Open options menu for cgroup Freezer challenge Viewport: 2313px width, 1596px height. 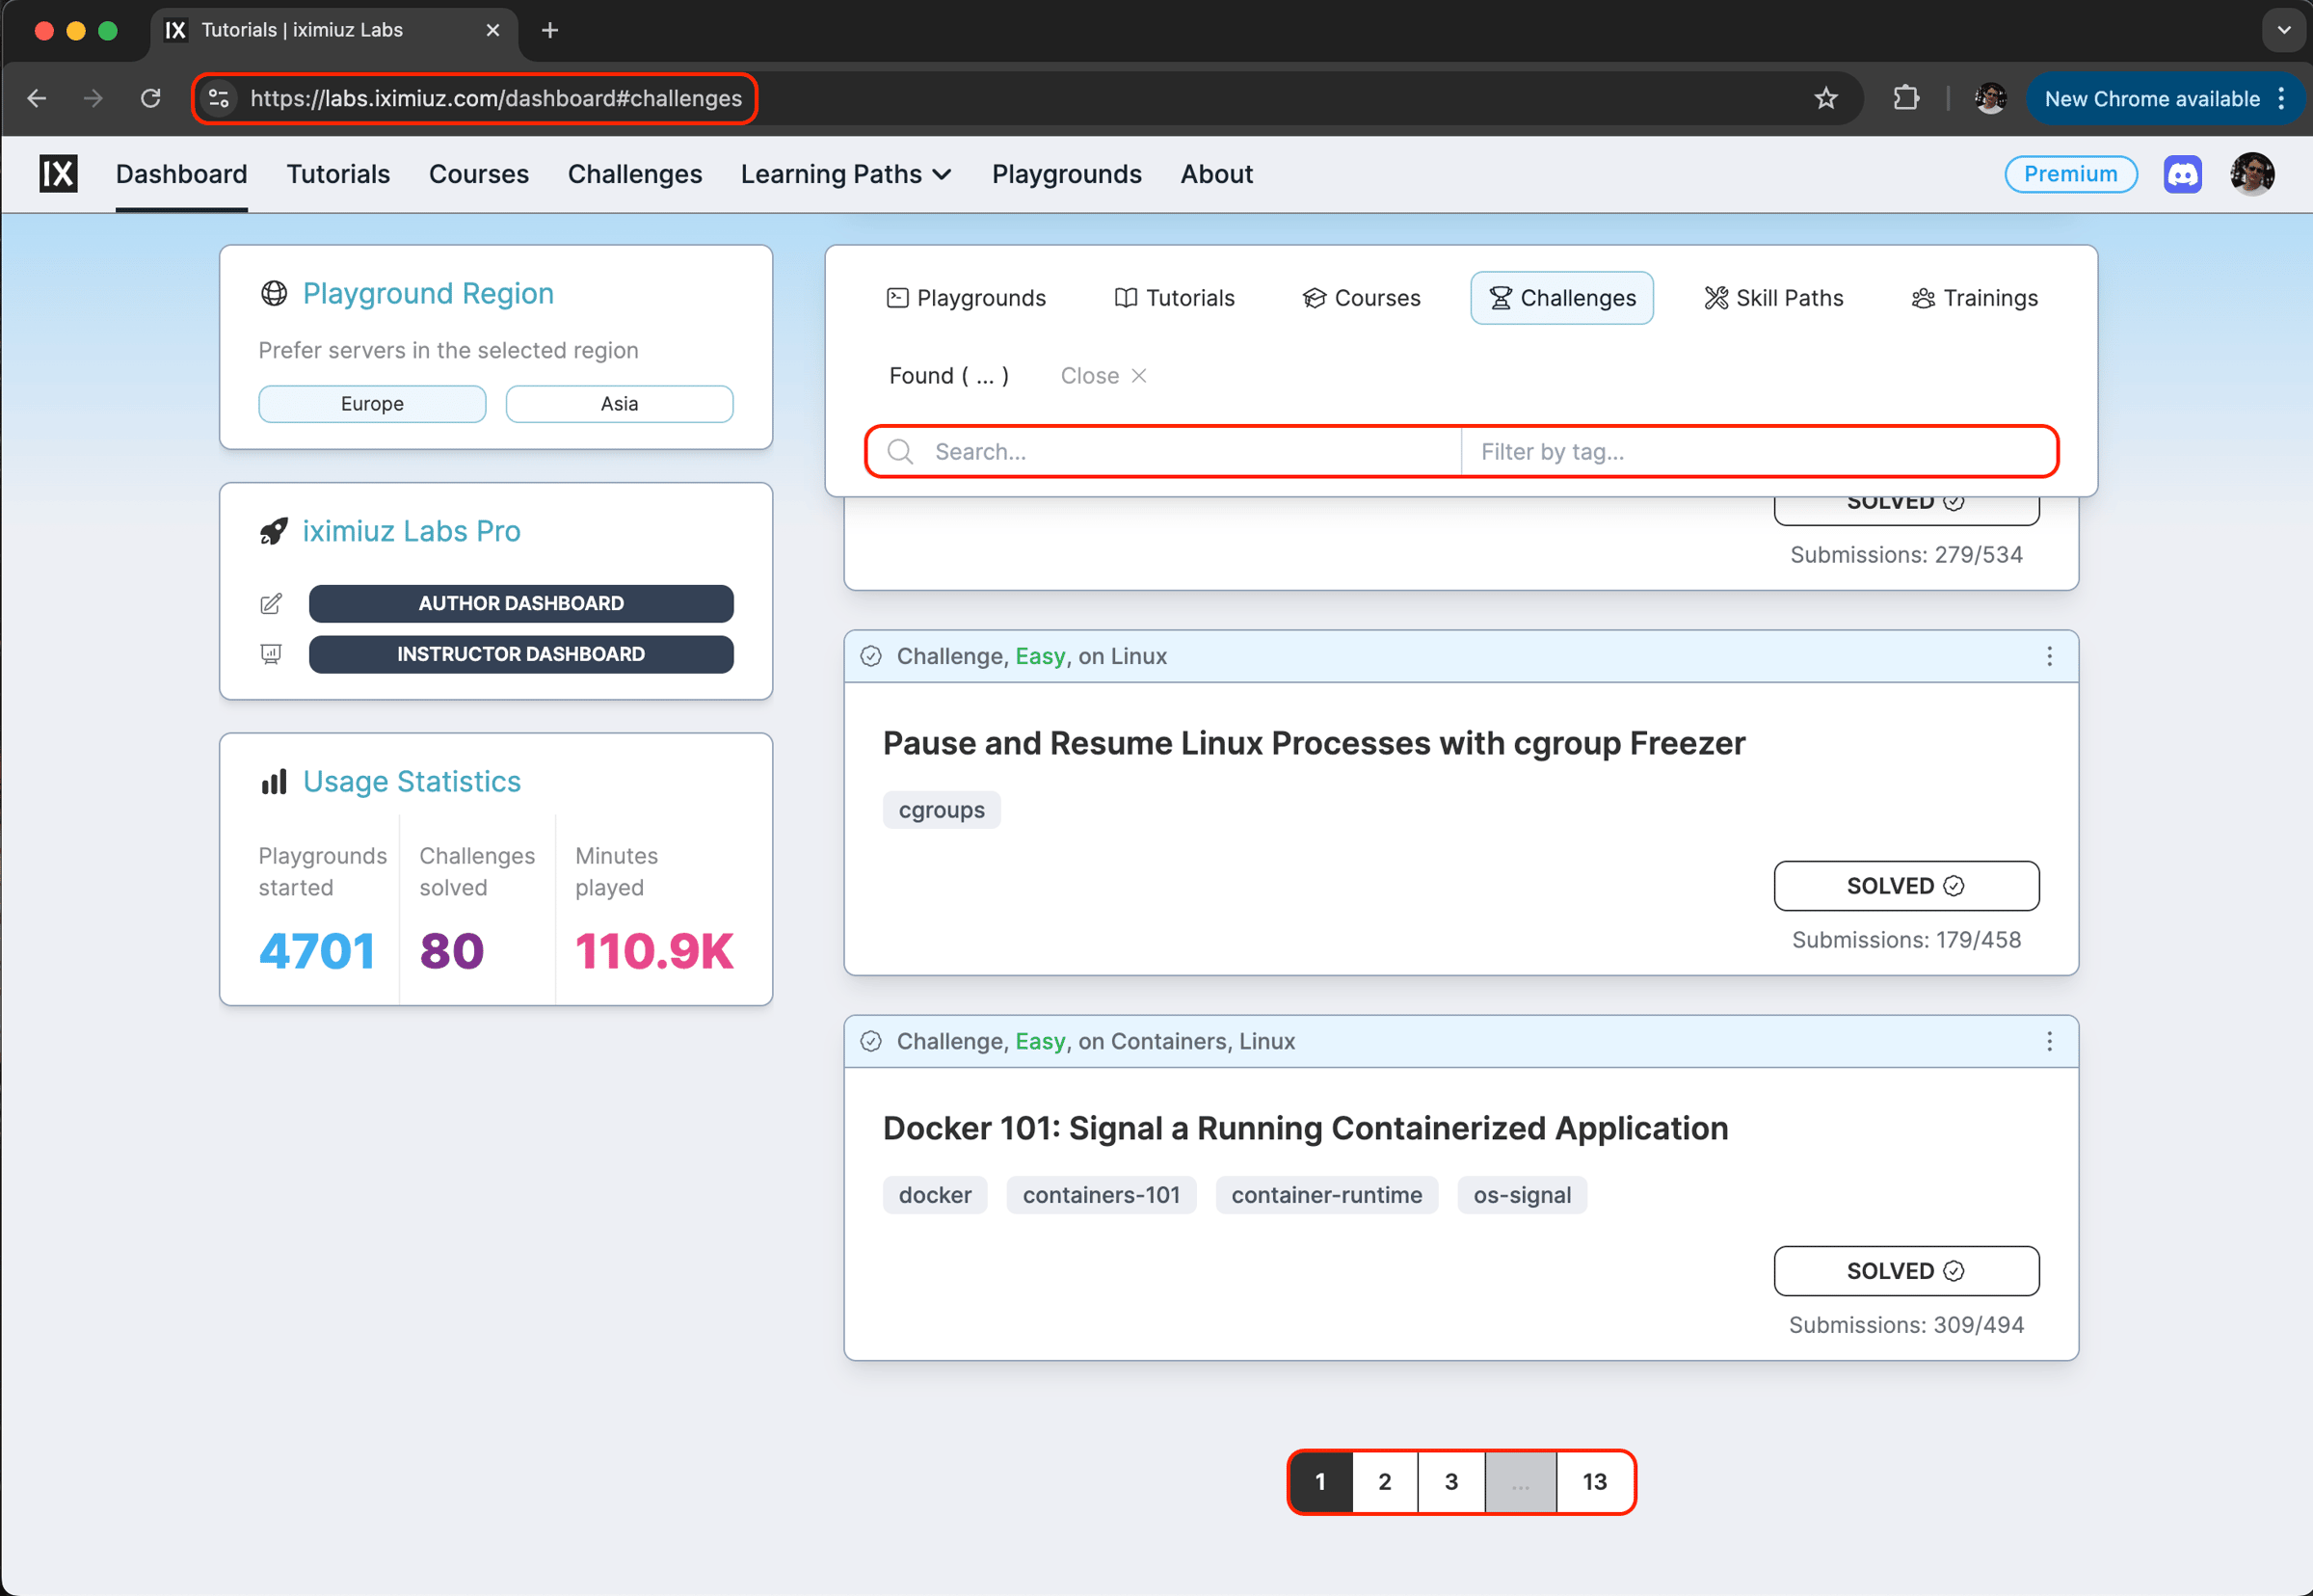coord(2049,656)
